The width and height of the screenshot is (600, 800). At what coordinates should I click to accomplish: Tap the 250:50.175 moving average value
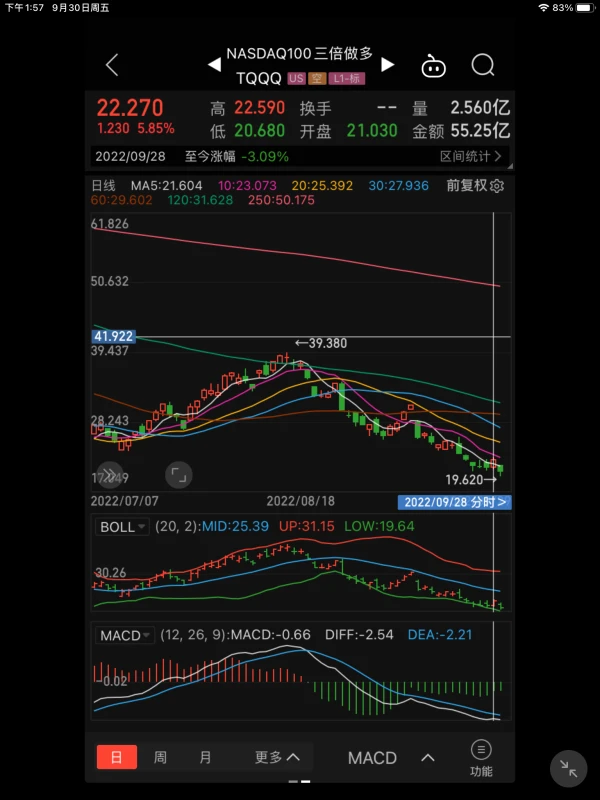pyautogui.click(x=281, y=200)
